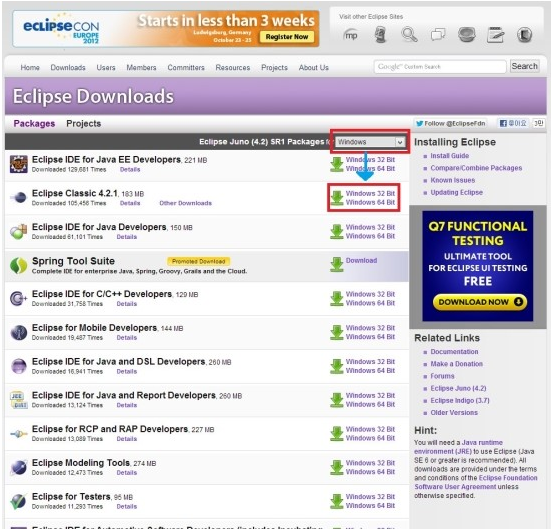Open the Resources menu item
Screen dimensions: 554x532
pyautogui.click(x=233, y=67)
